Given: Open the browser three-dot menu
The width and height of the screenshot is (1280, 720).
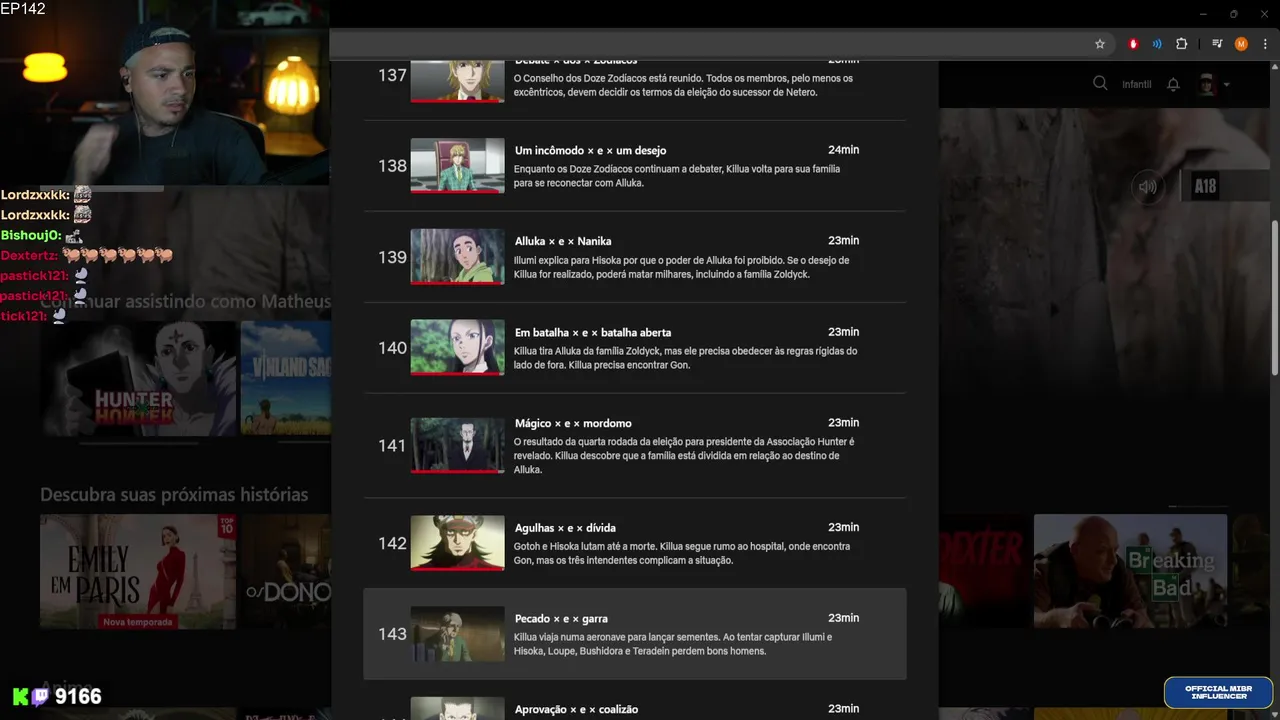Looking at the screenshot, I should [x=1265, y=44].
